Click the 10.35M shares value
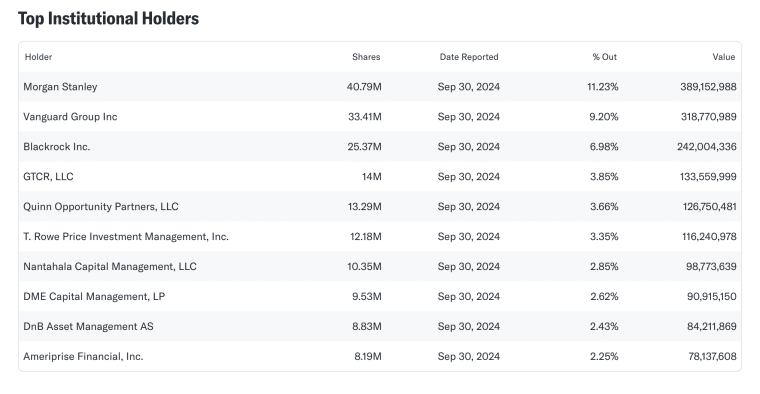This screenshot has height=394, width=760. tap(364, 267)
